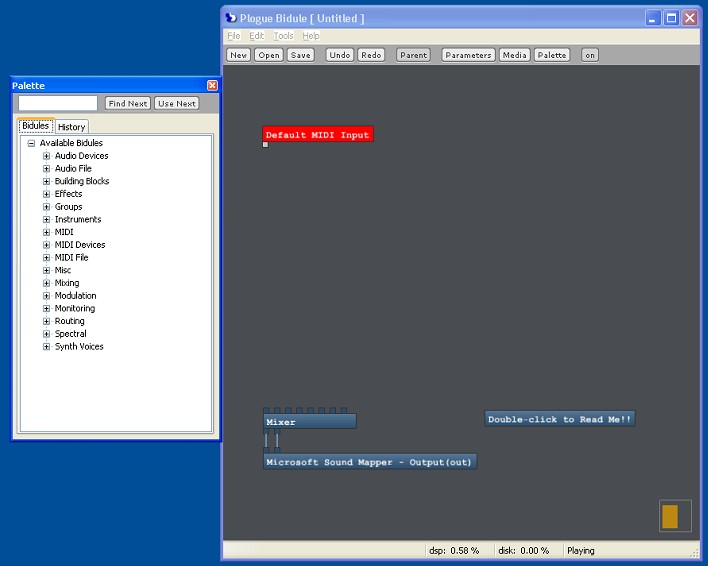
Task: Click the Redo button
Action: coord(371,55)
